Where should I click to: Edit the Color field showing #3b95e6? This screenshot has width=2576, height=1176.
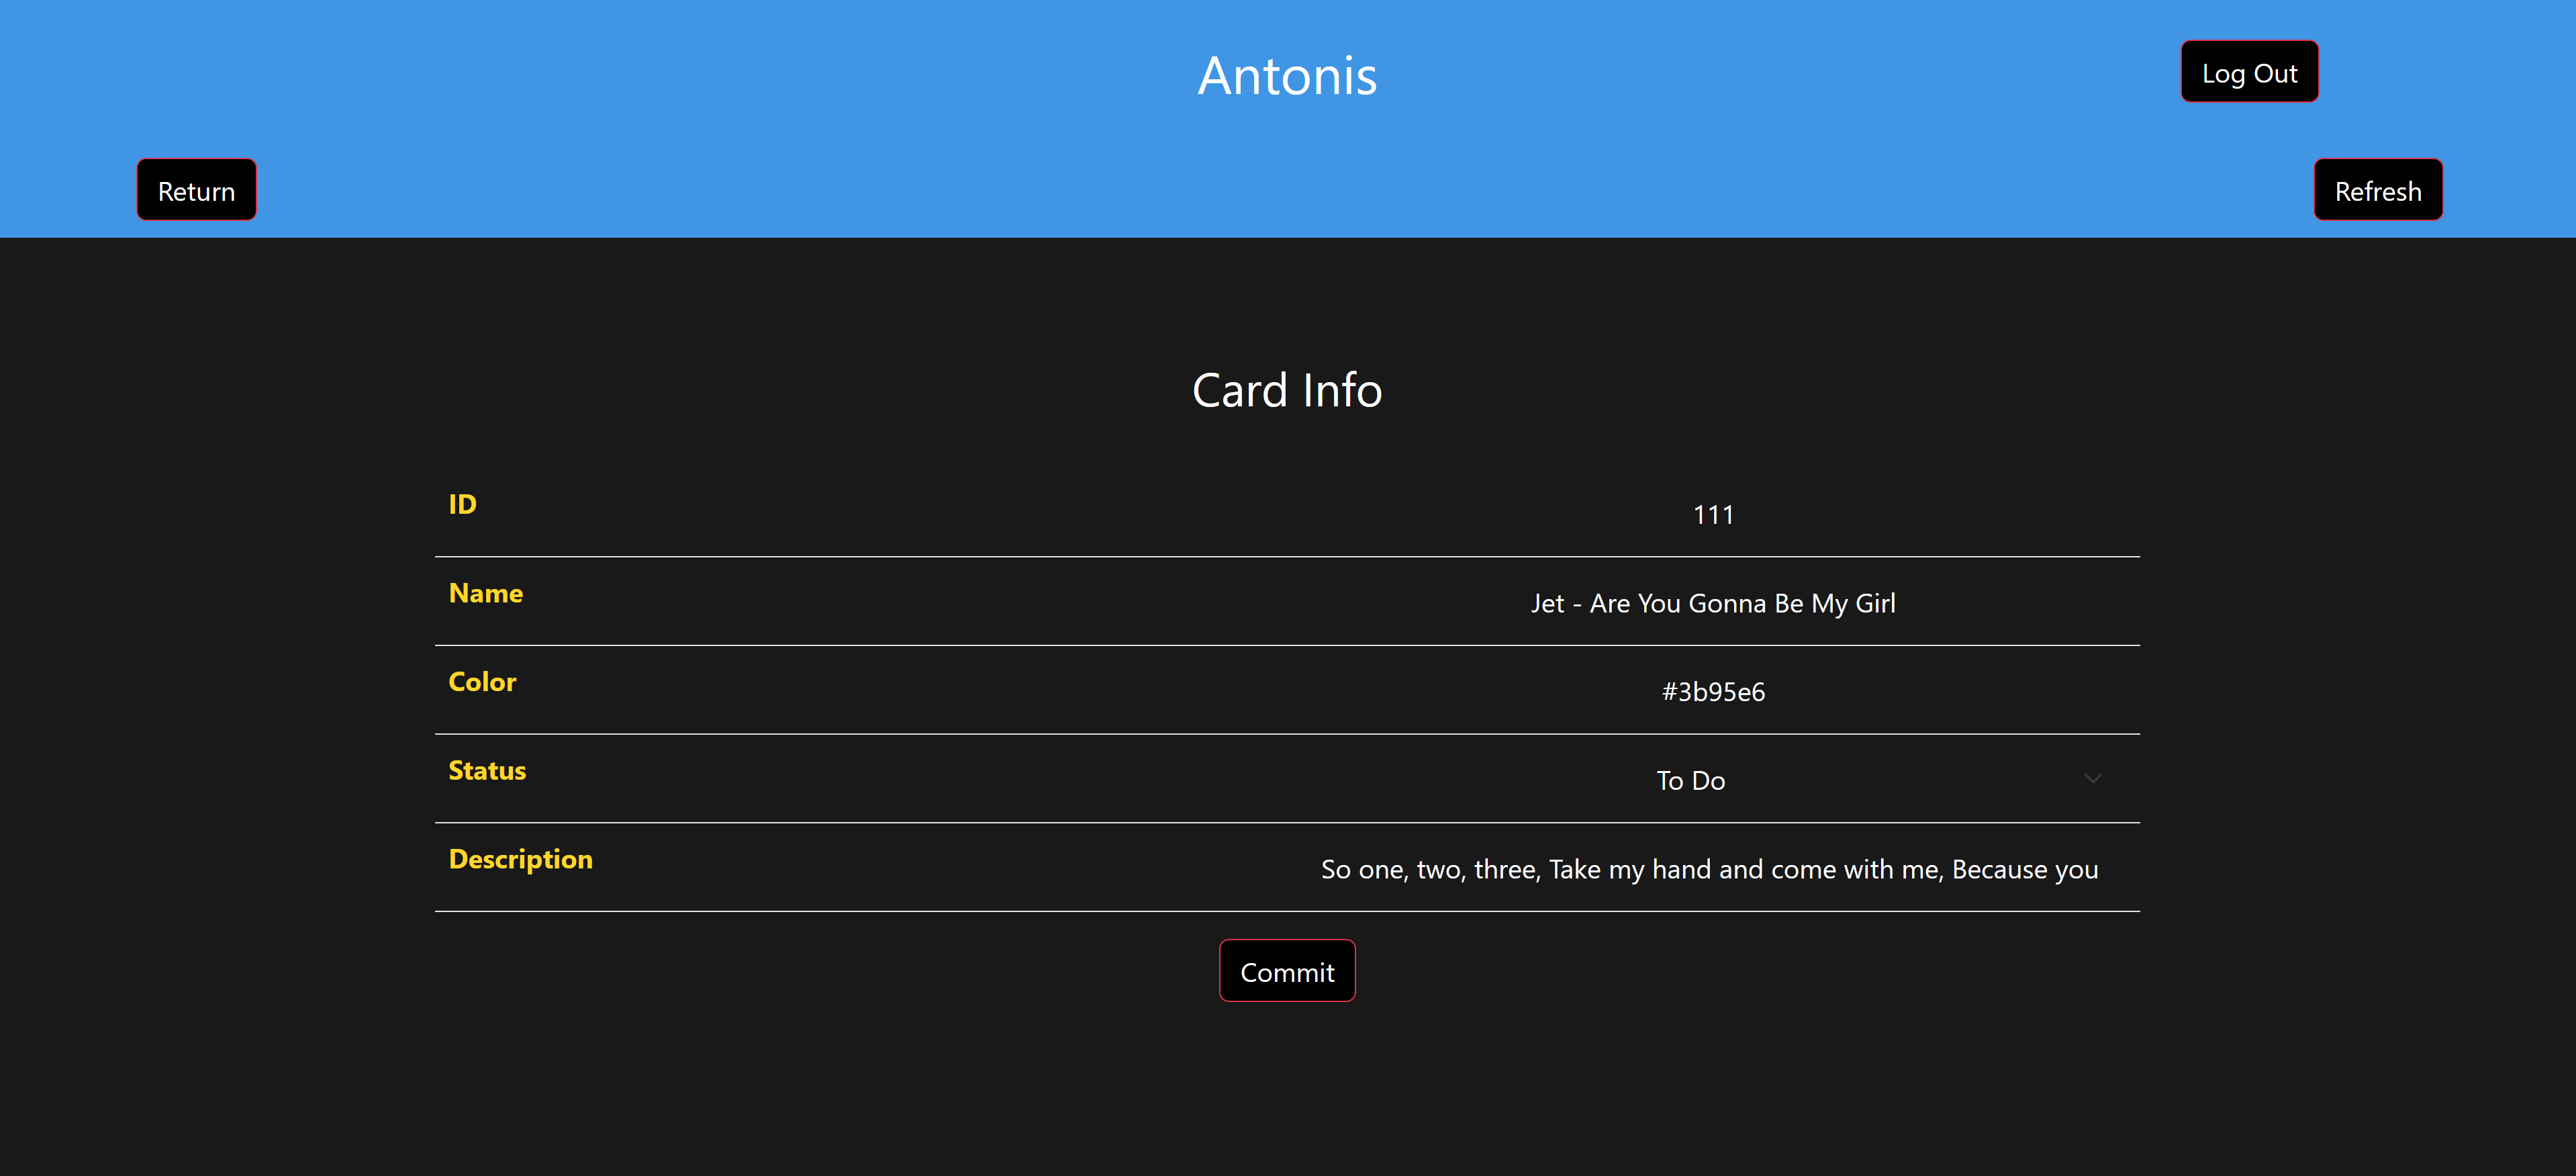click(x=1713, y=692)
